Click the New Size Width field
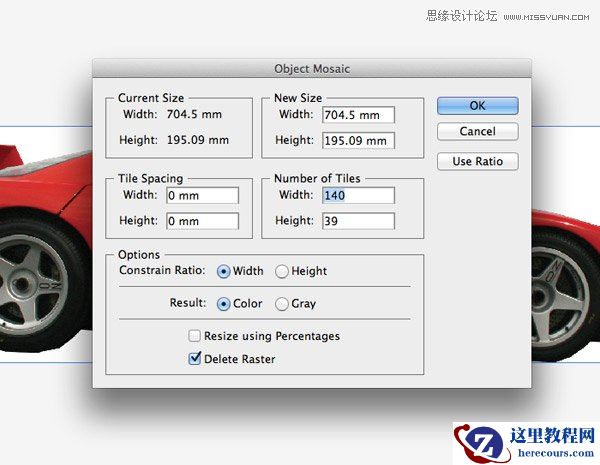600x465 pixels. pos(358,115)
